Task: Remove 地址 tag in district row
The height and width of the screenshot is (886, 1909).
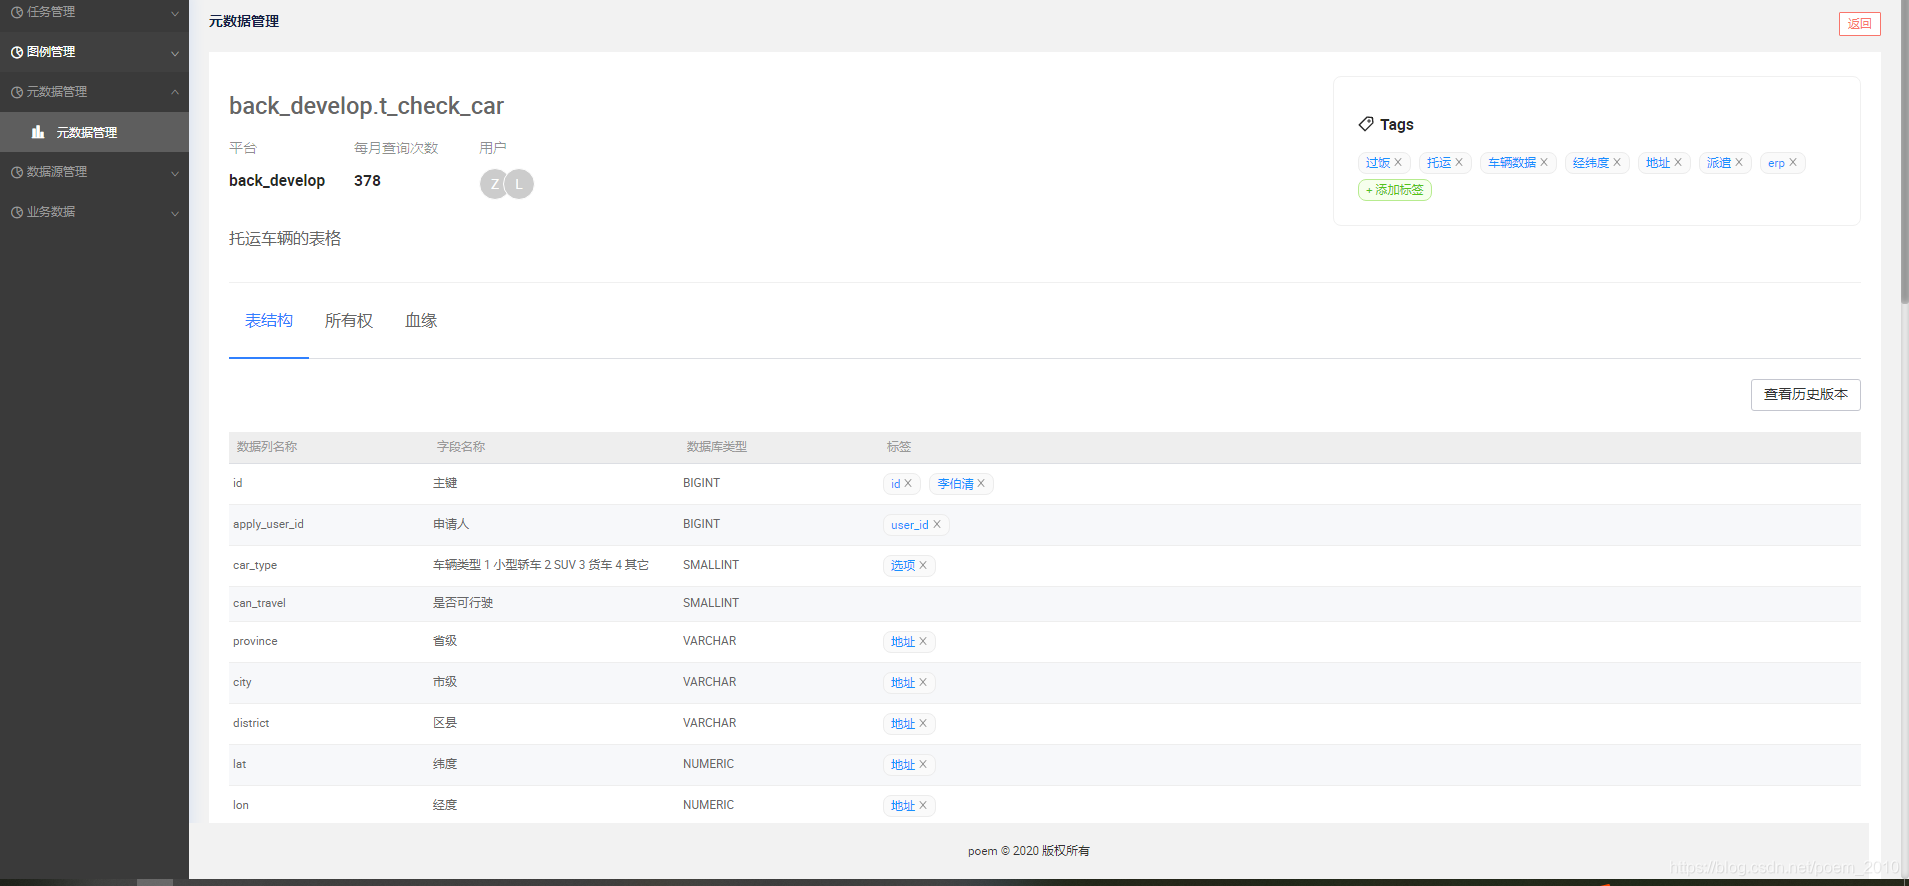Action: click(923, 724)
